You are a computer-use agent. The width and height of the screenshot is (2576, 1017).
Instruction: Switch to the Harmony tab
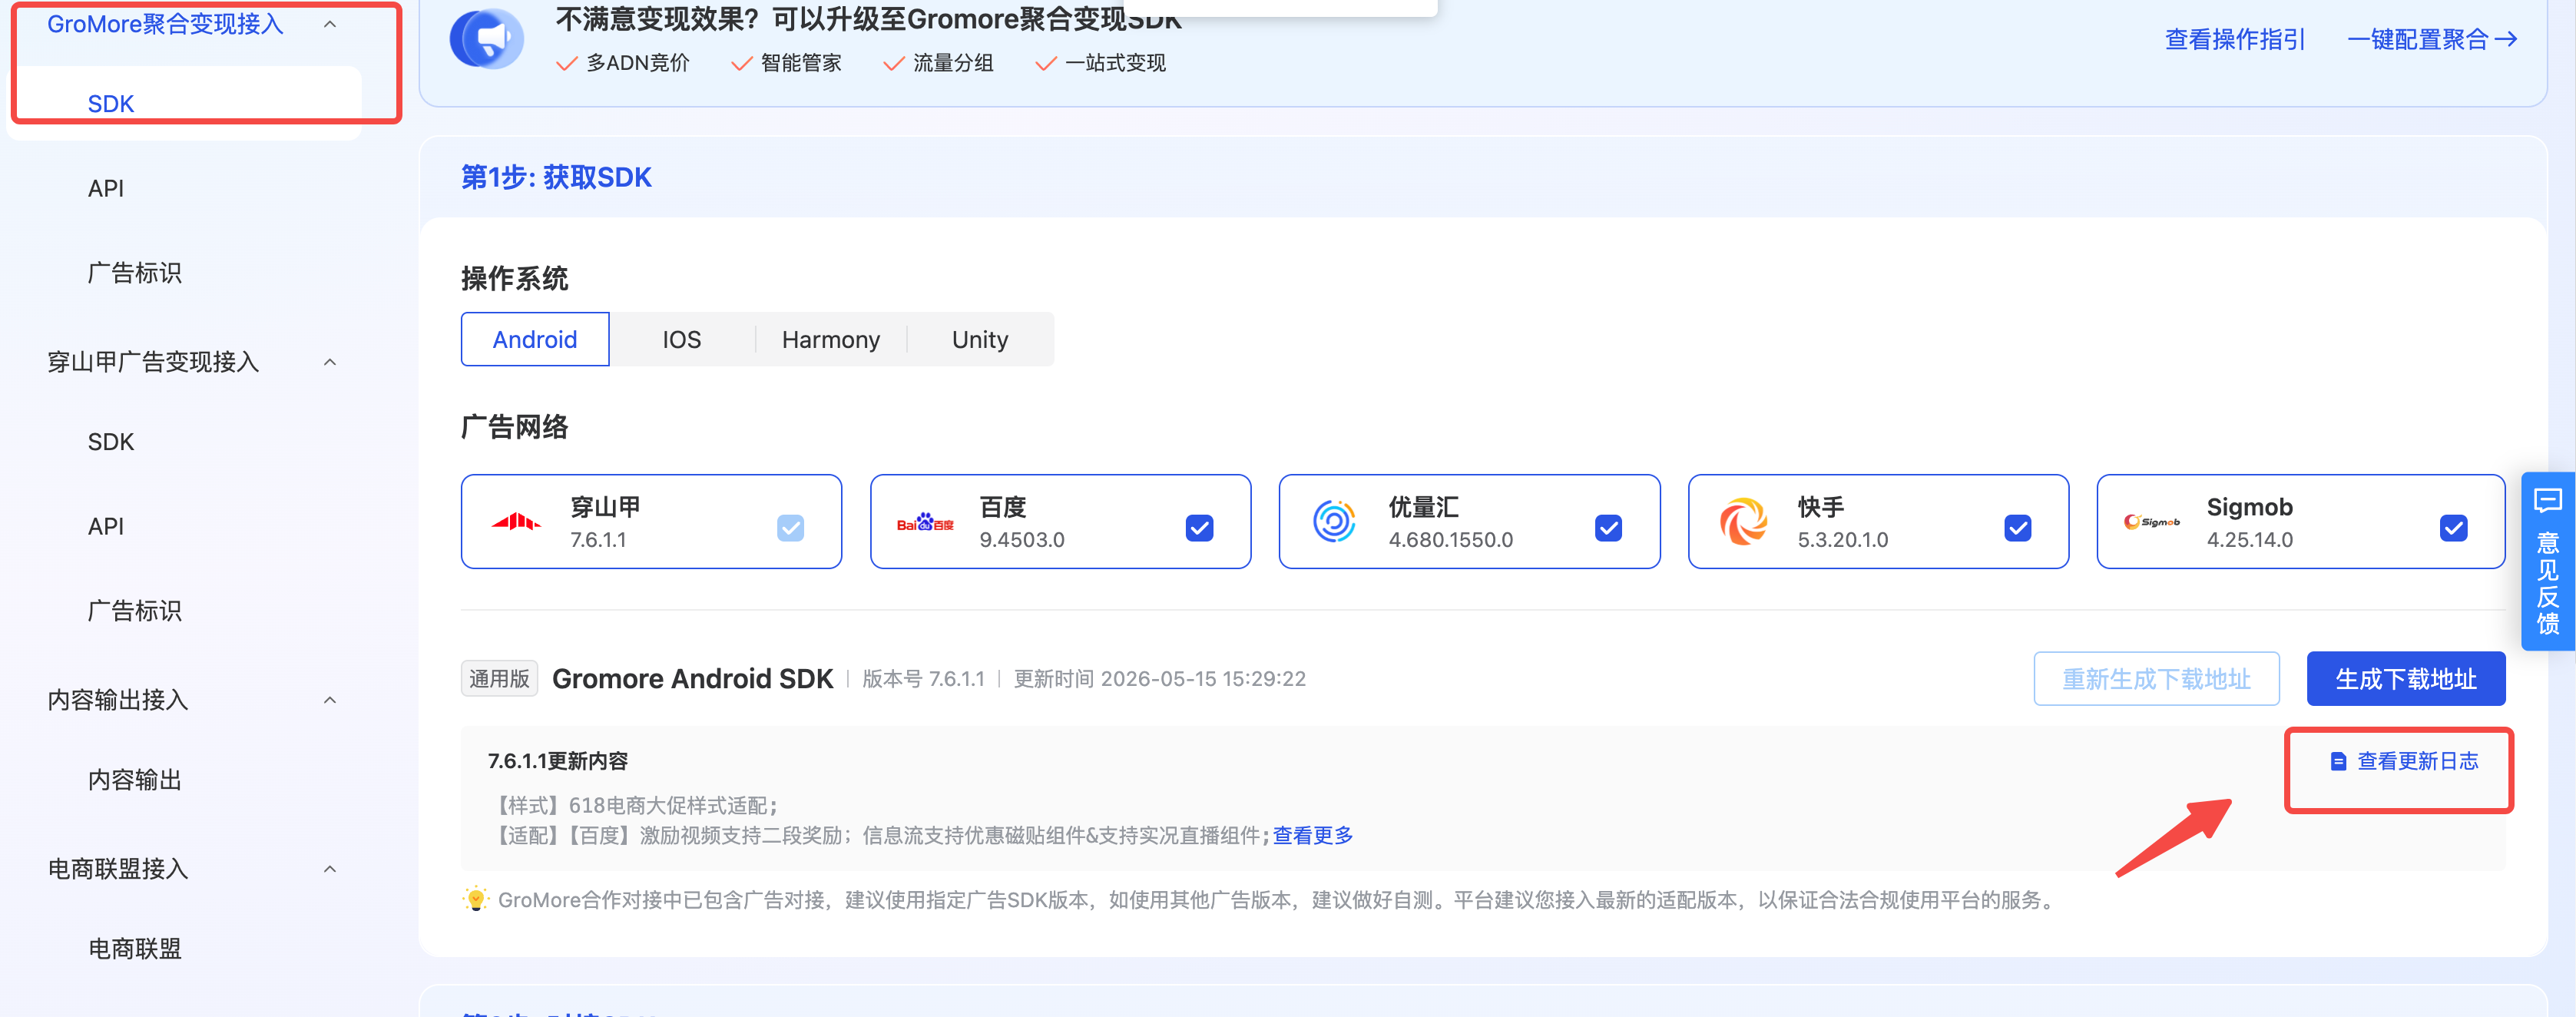[831, 339]
